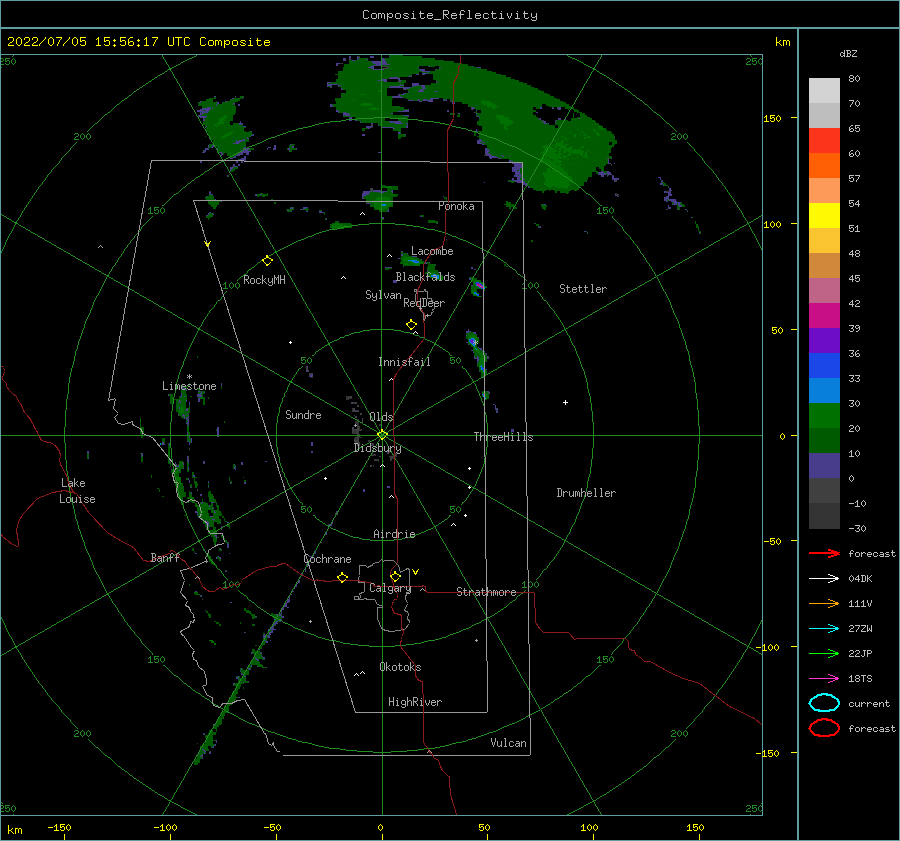Select the Lacombe city label
This screenshot has width=900, height=841.
432,251
